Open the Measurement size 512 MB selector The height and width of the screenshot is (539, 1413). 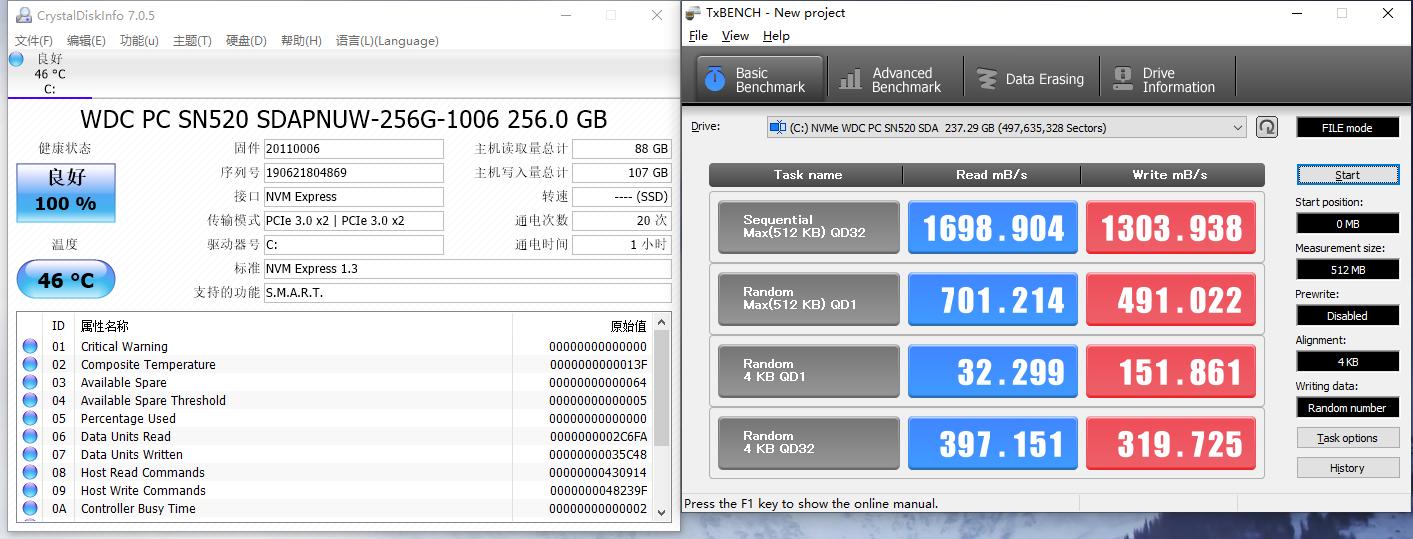[1346, 270]
